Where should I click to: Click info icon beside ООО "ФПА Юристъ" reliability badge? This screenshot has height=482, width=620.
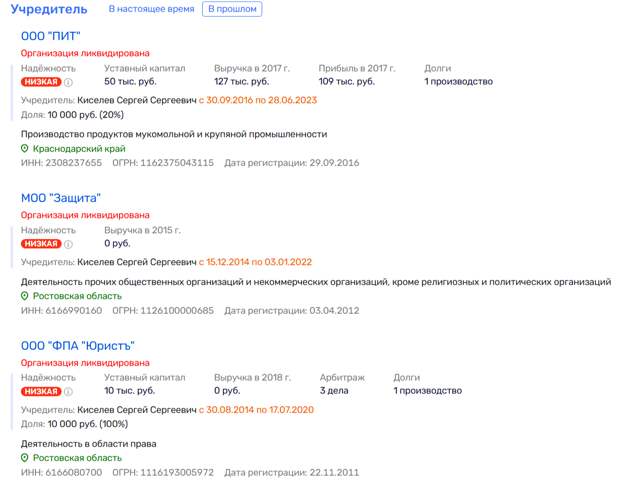pyautogui.click(x=69, y=391)
